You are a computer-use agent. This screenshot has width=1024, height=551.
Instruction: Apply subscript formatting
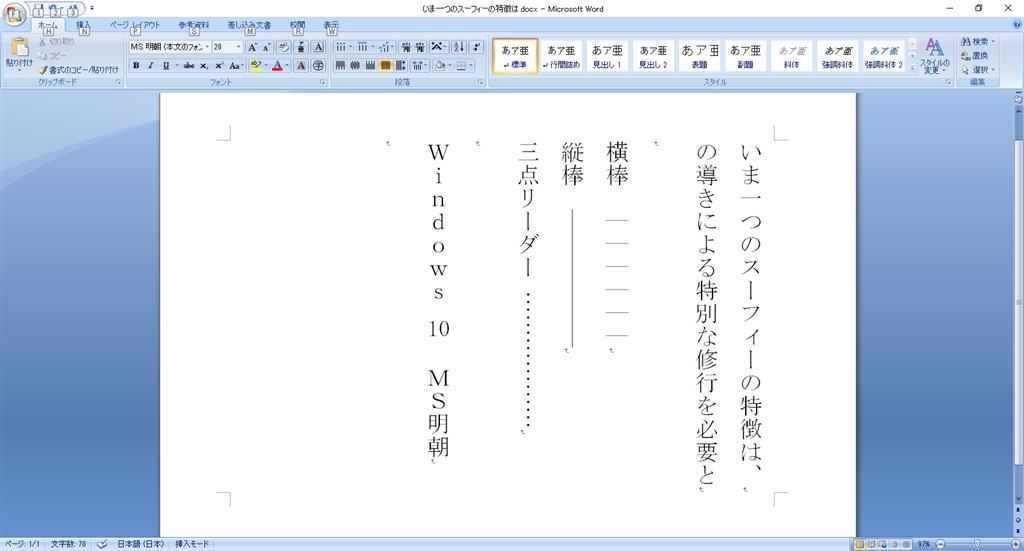pyautogui.click(x=204, y=65)
